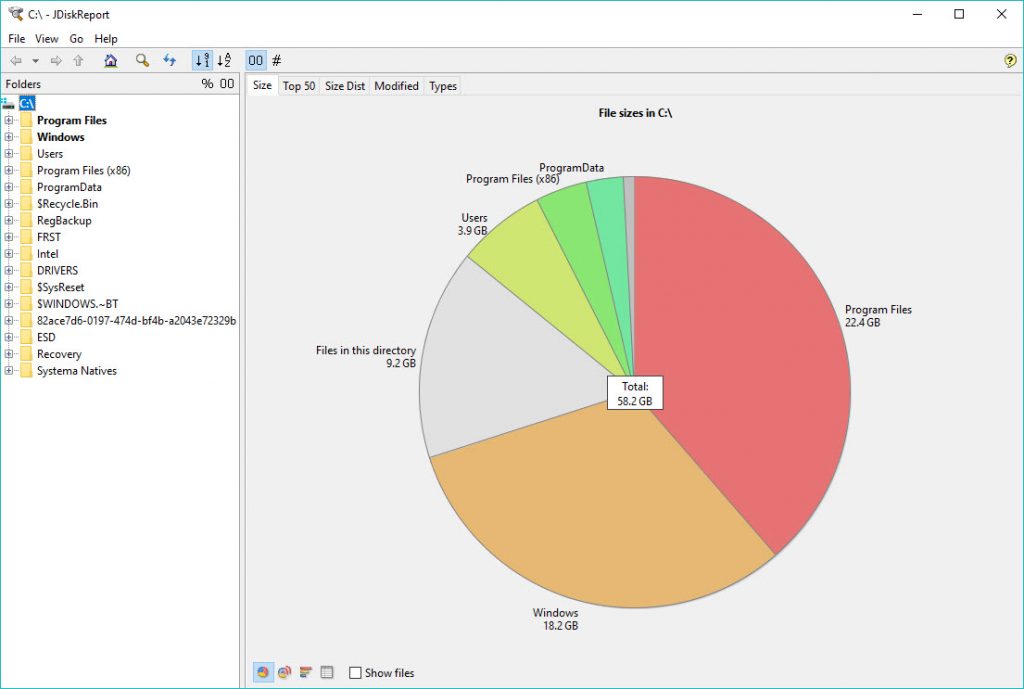Switch to table view icon
Viewport: 1024px width, 689px height.
[x=327, y=672]
